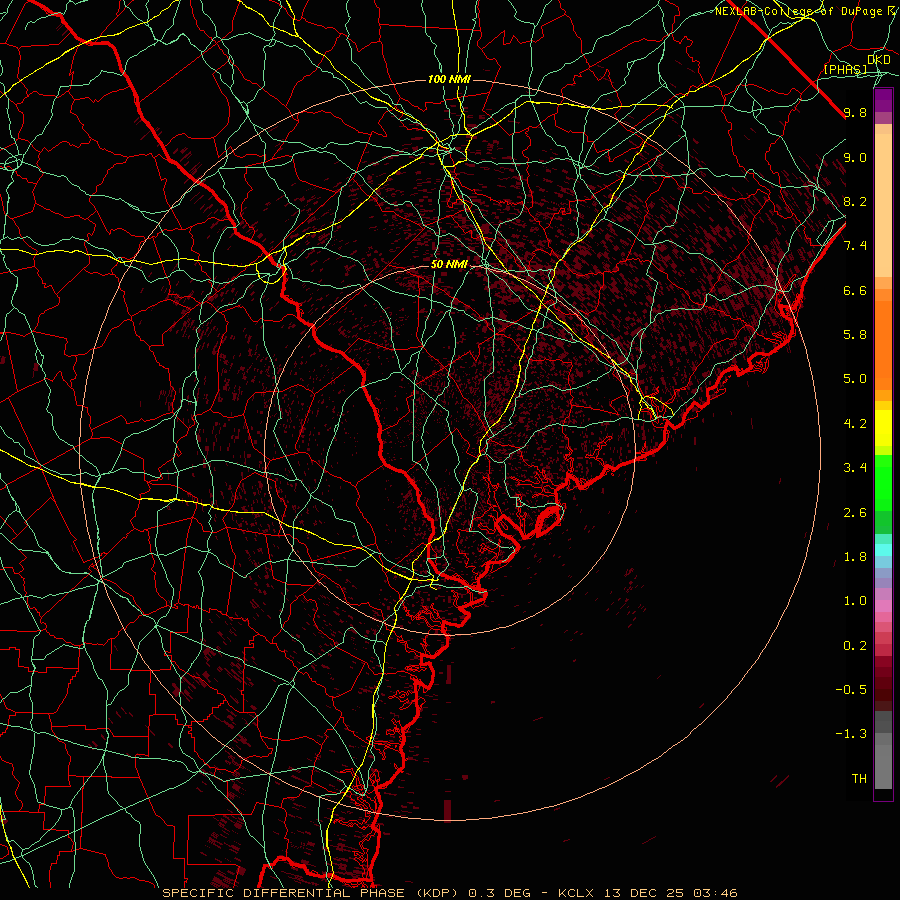Pick the bright green colorbar segment
This screenshot has height=900, width=900.
tap(883, 482)
